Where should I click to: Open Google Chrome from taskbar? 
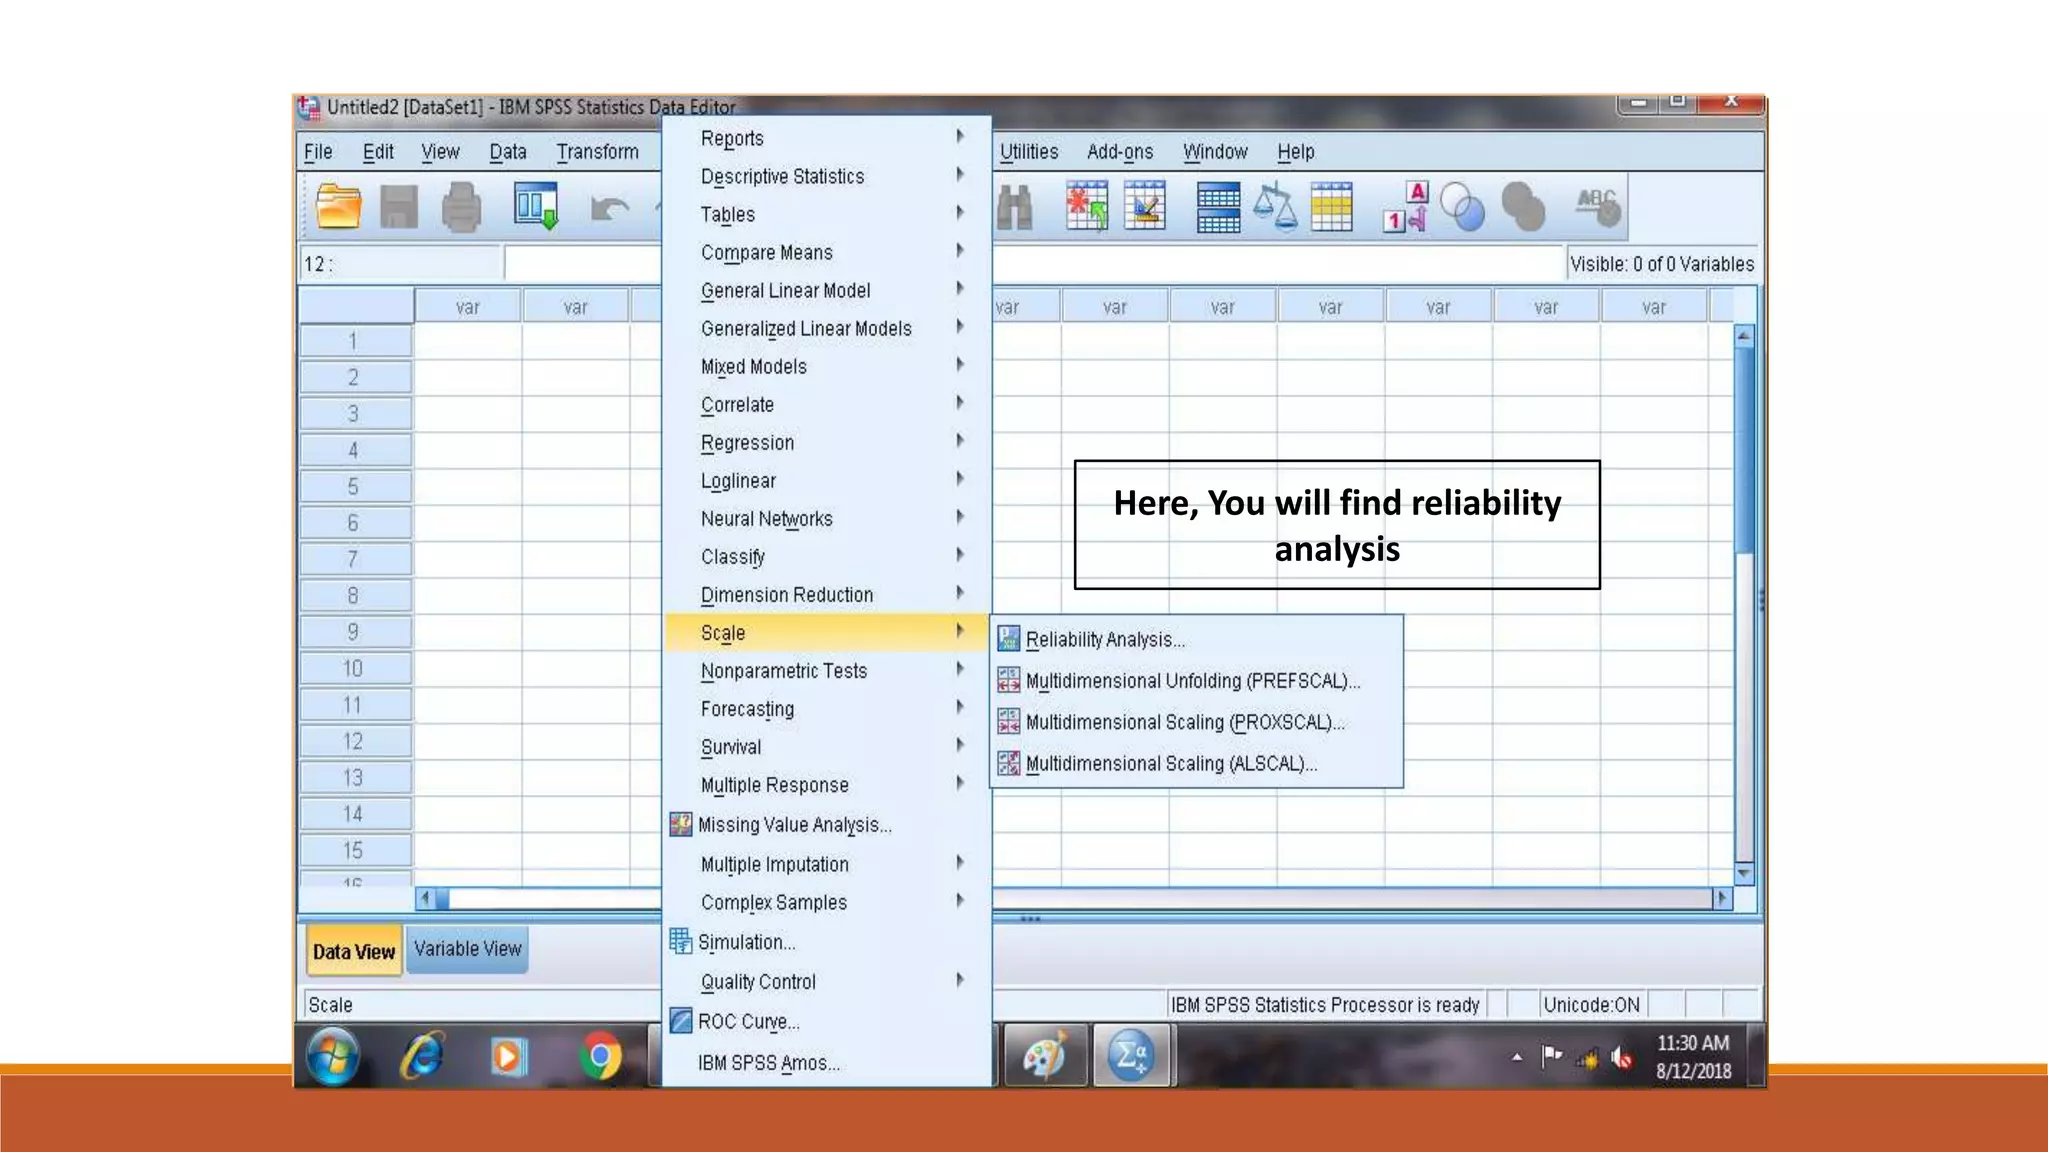point(600,1056)
